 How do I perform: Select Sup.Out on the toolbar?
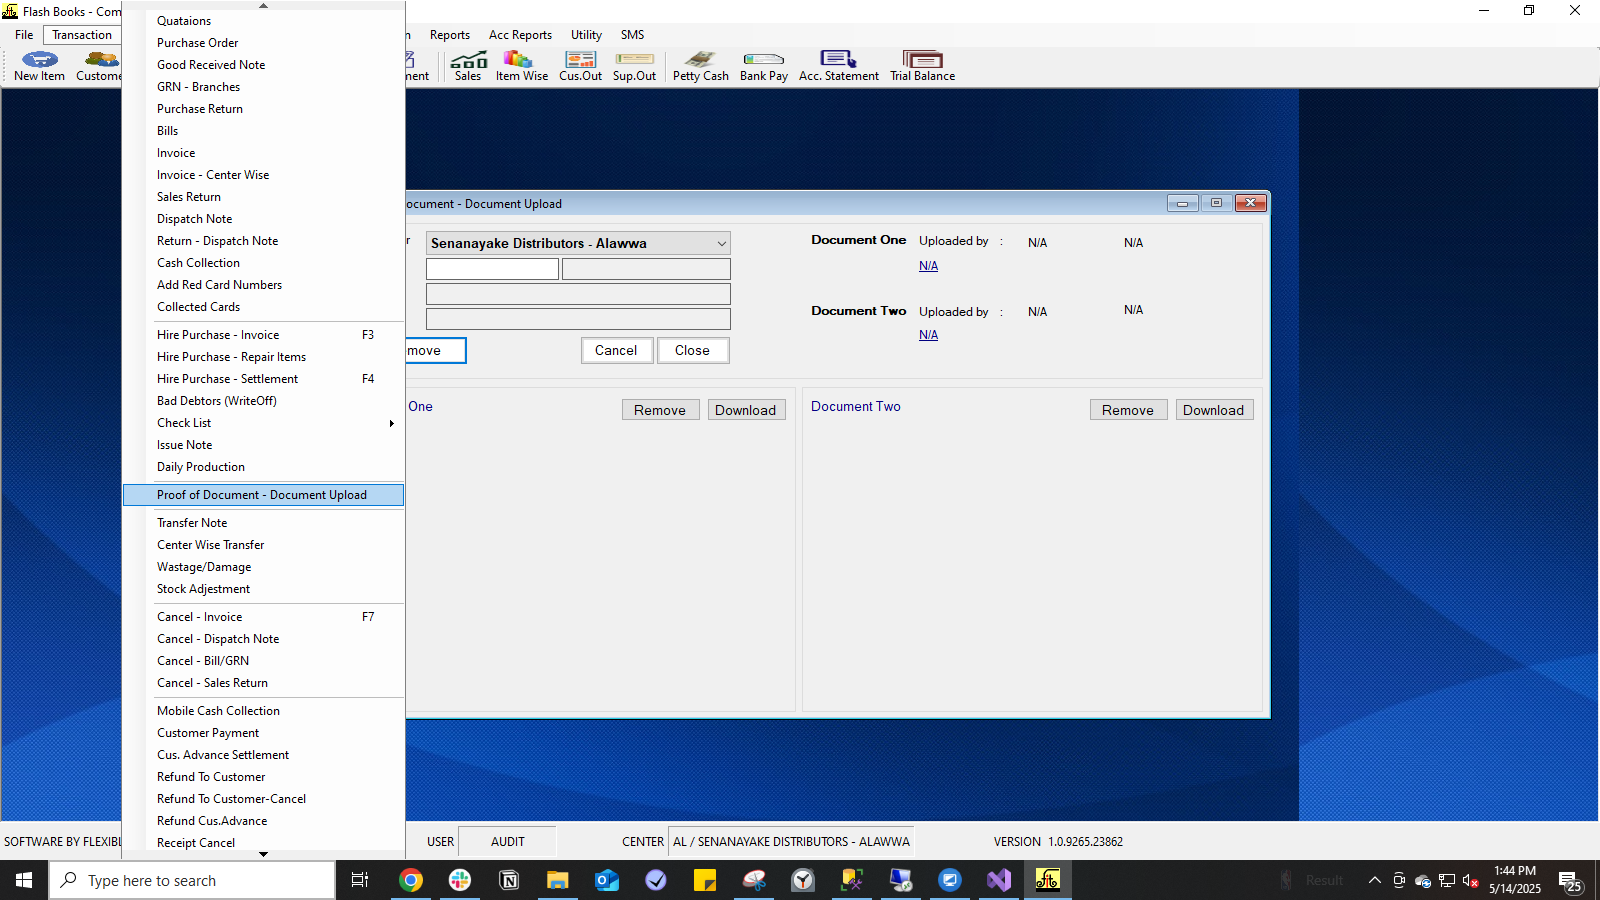(633, 65)
